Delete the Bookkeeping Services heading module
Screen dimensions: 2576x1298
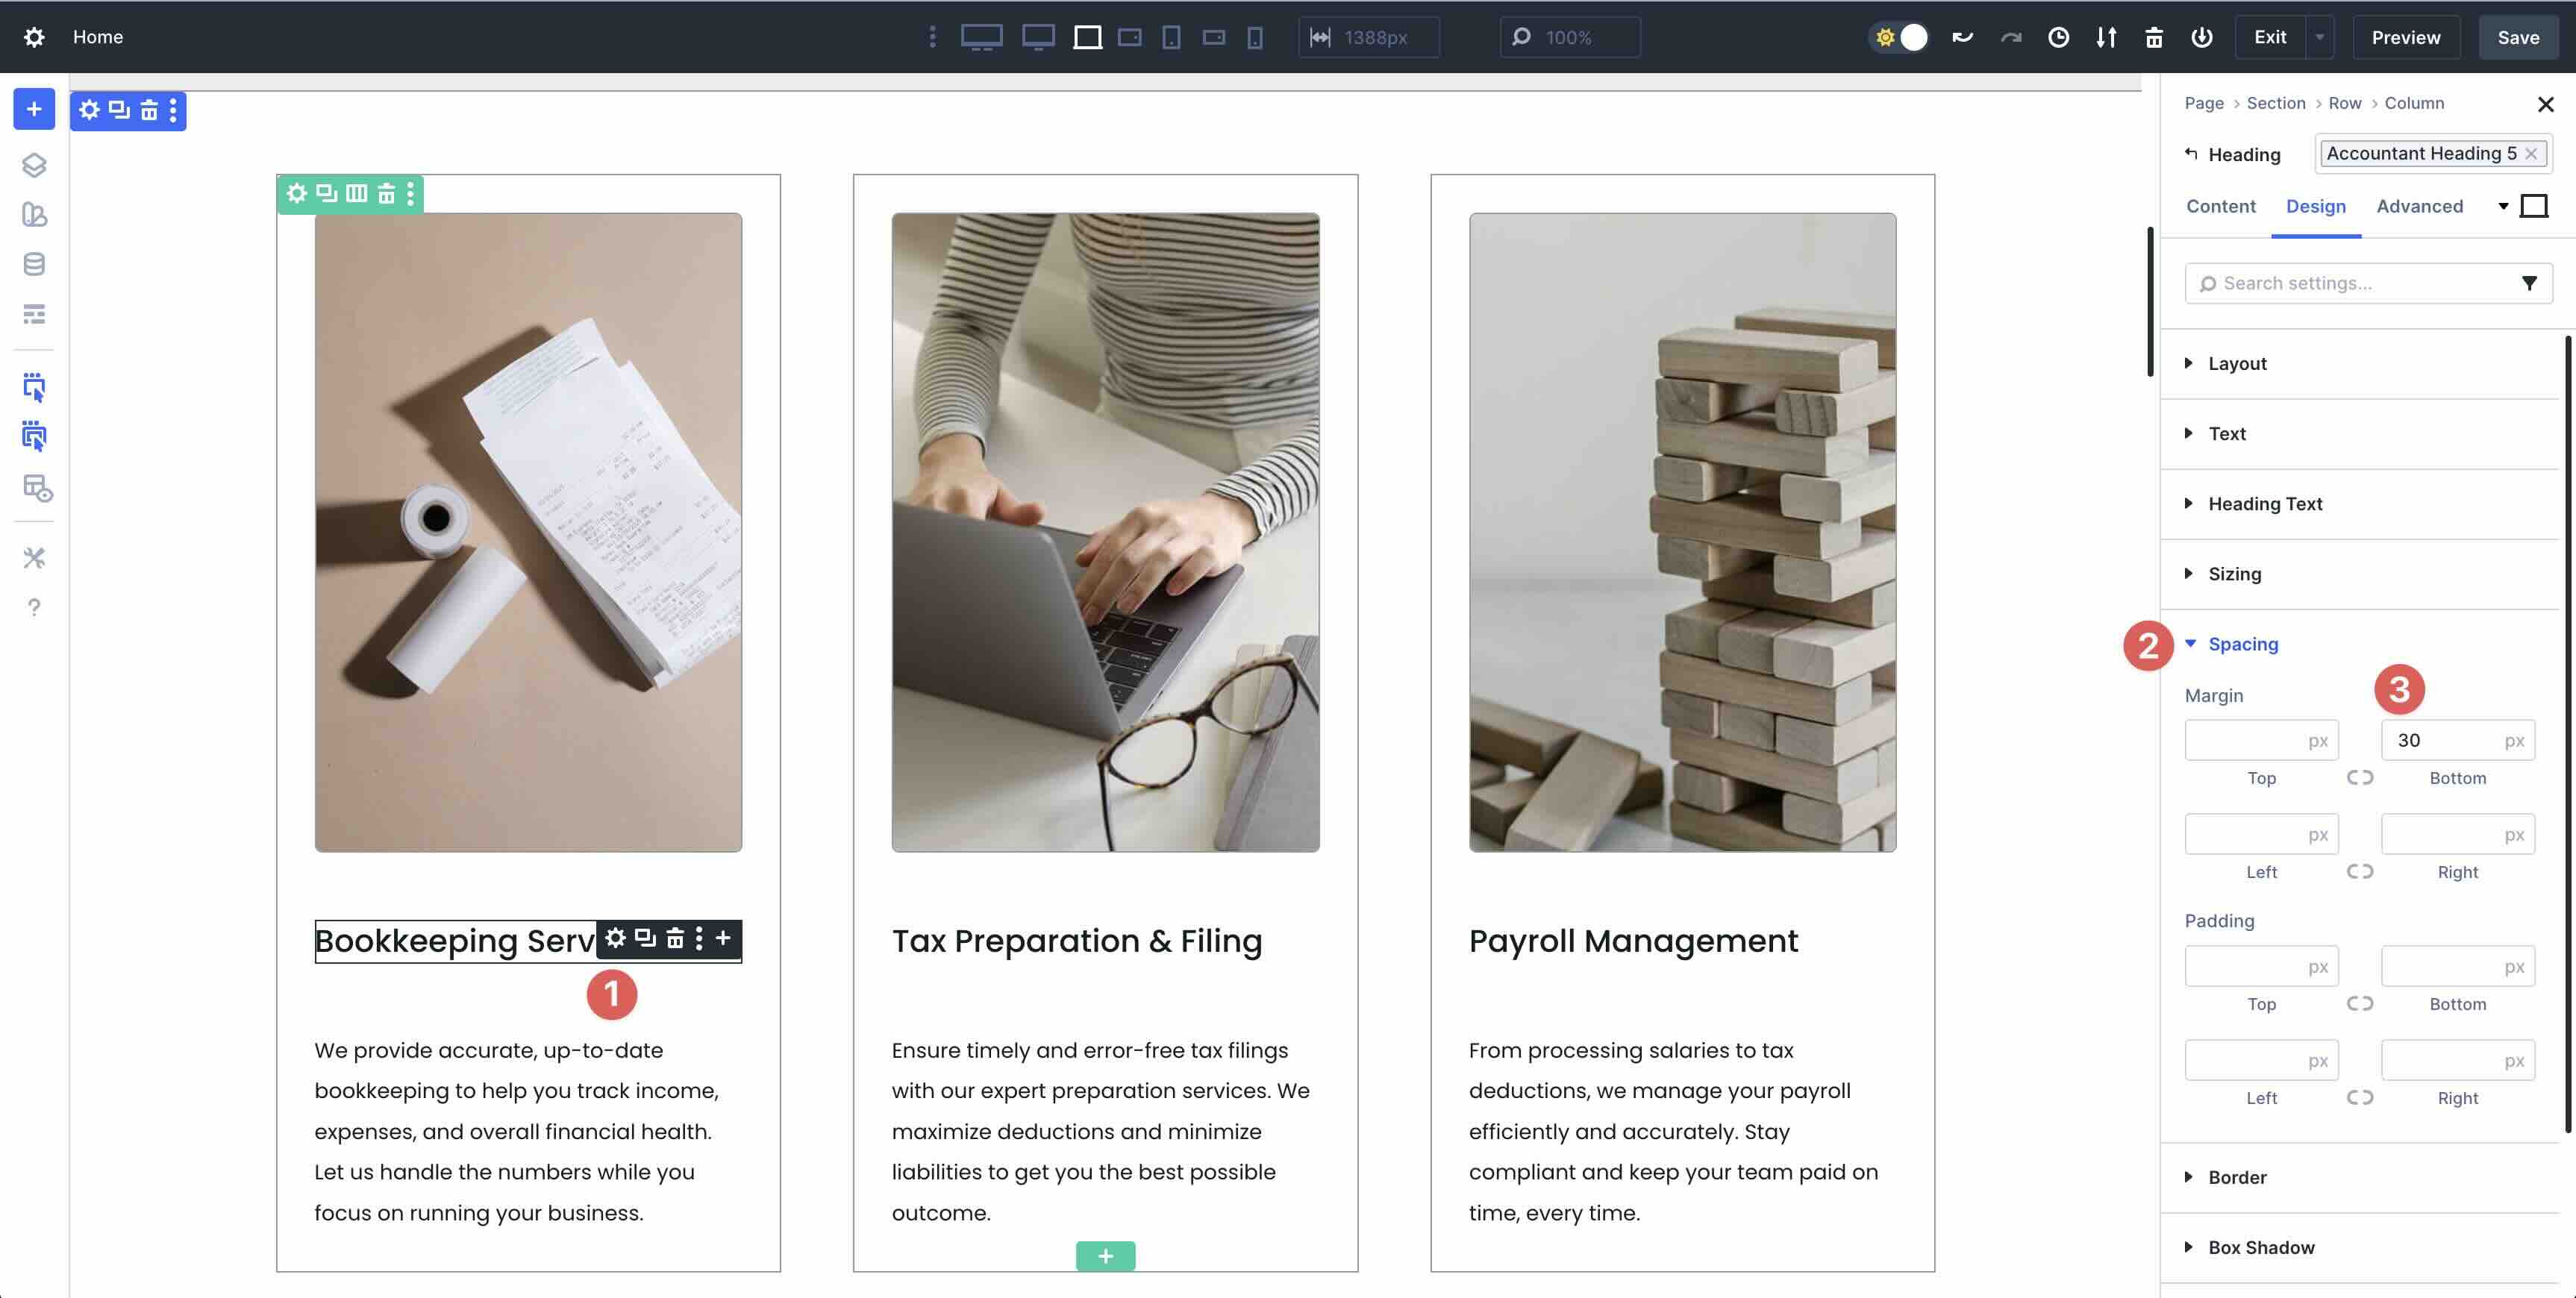click(675, 938)
